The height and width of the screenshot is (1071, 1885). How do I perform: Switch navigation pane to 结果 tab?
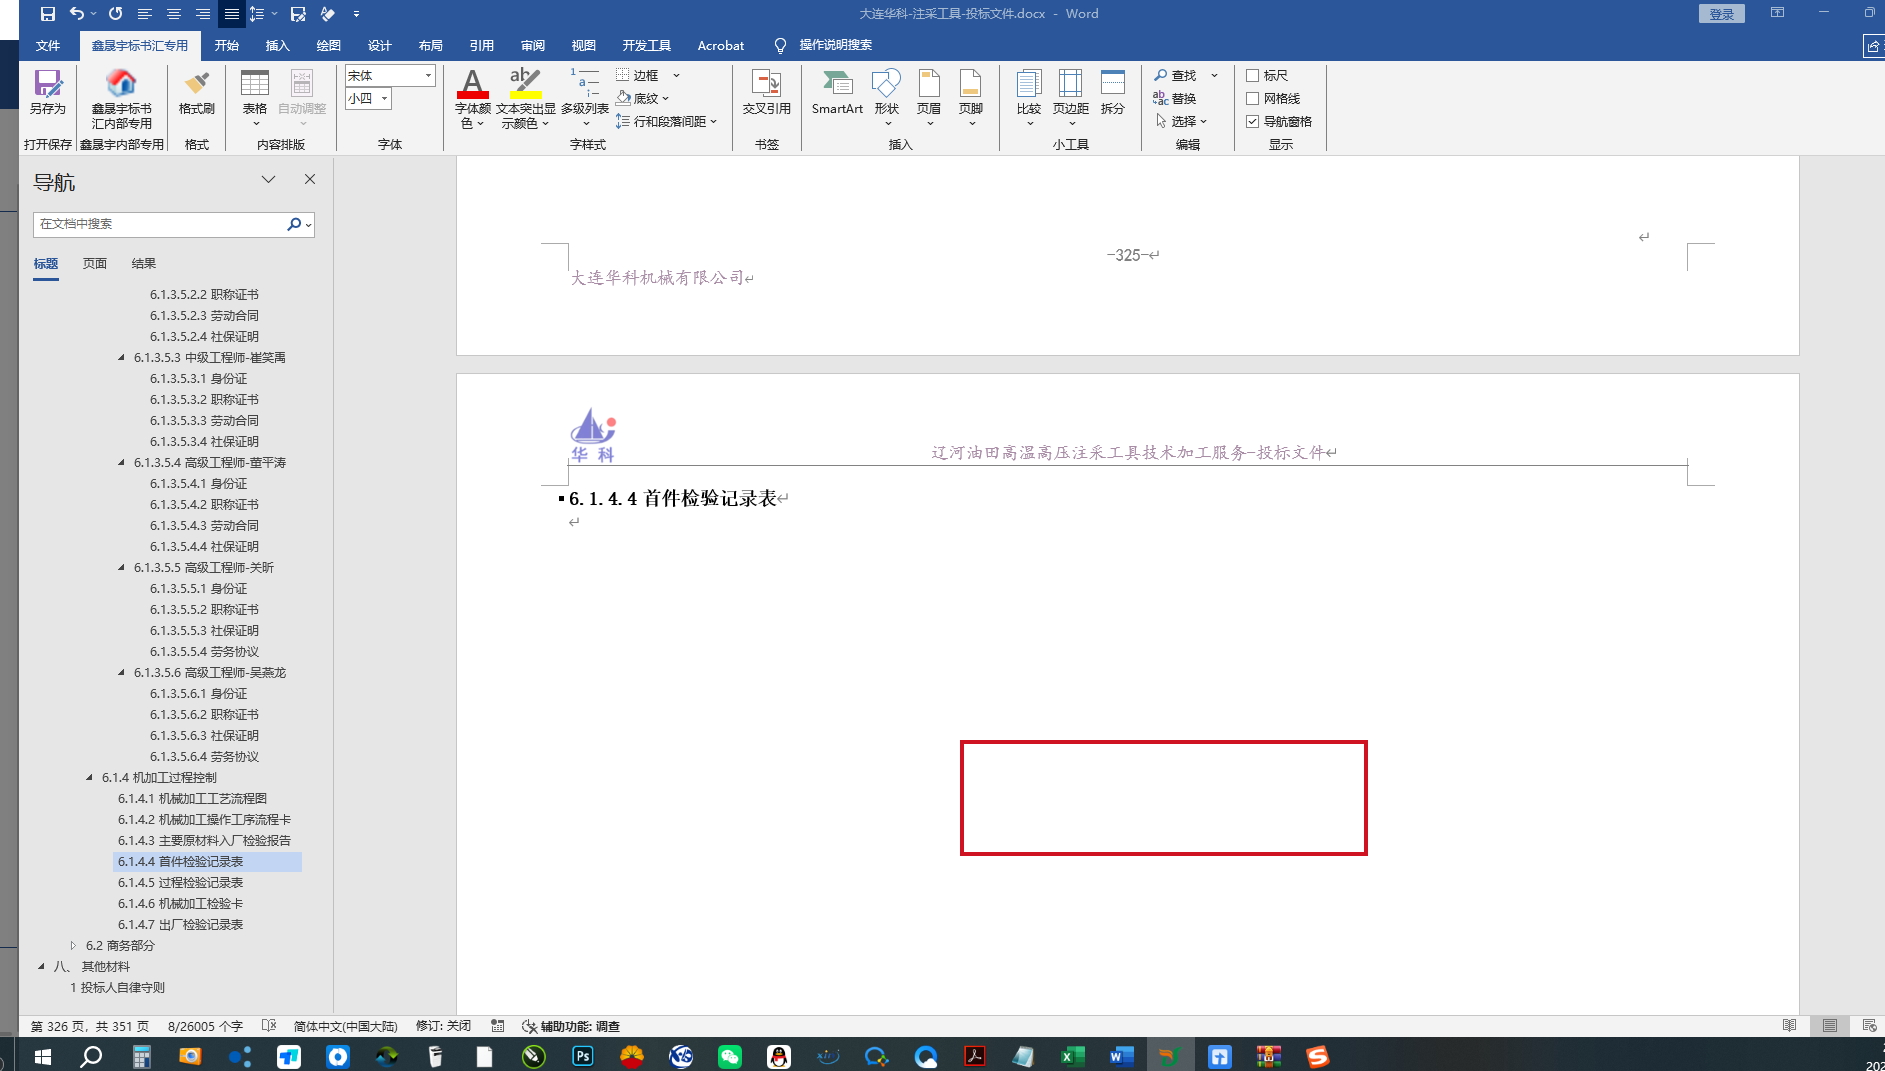[x=144, y=263]
